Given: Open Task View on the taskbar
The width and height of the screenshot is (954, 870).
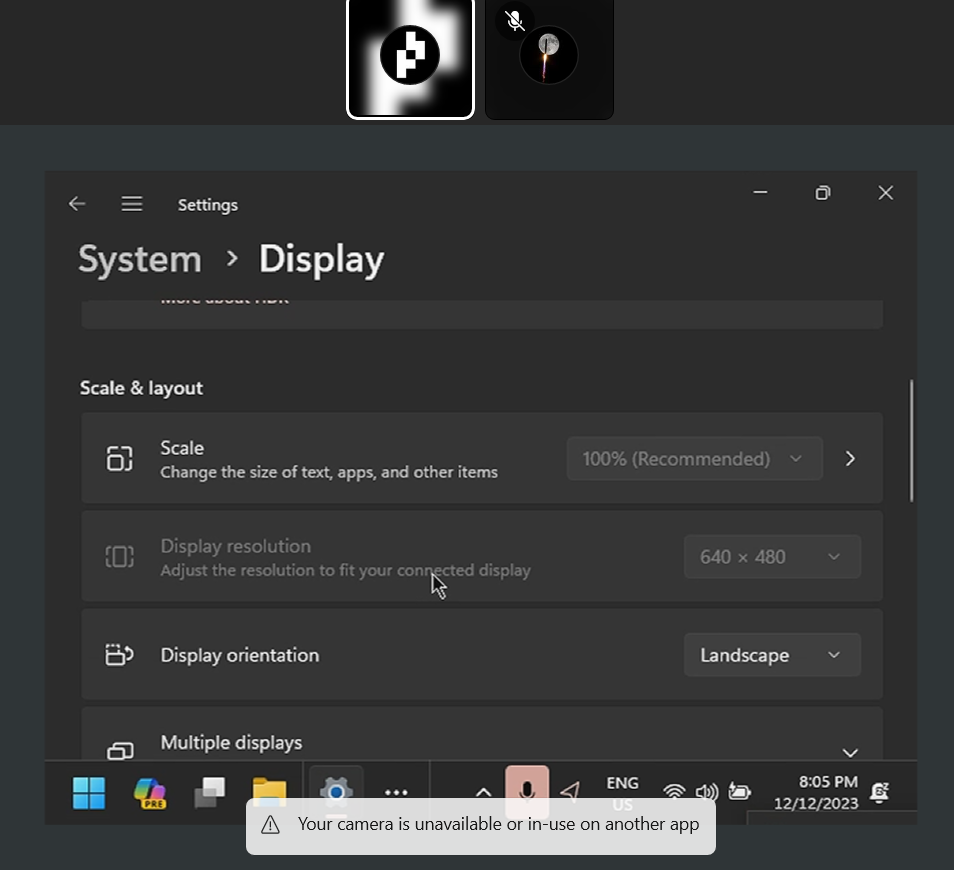Looking at the screenshot, I should click(210, 793).
